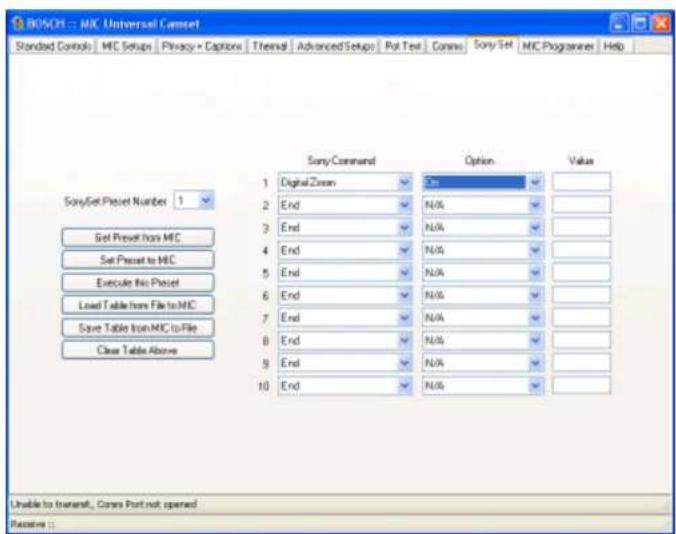
Task: Open the Standard Controls tab
Action: (x=53, y=46)
